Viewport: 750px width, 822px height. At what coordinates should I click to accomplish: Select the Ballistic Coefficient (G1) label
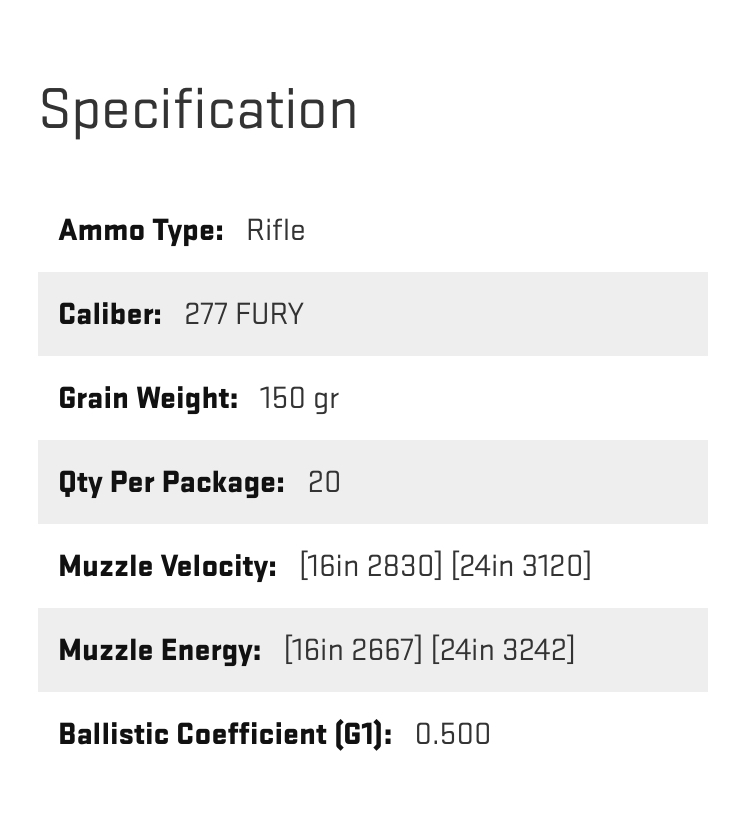225,734
